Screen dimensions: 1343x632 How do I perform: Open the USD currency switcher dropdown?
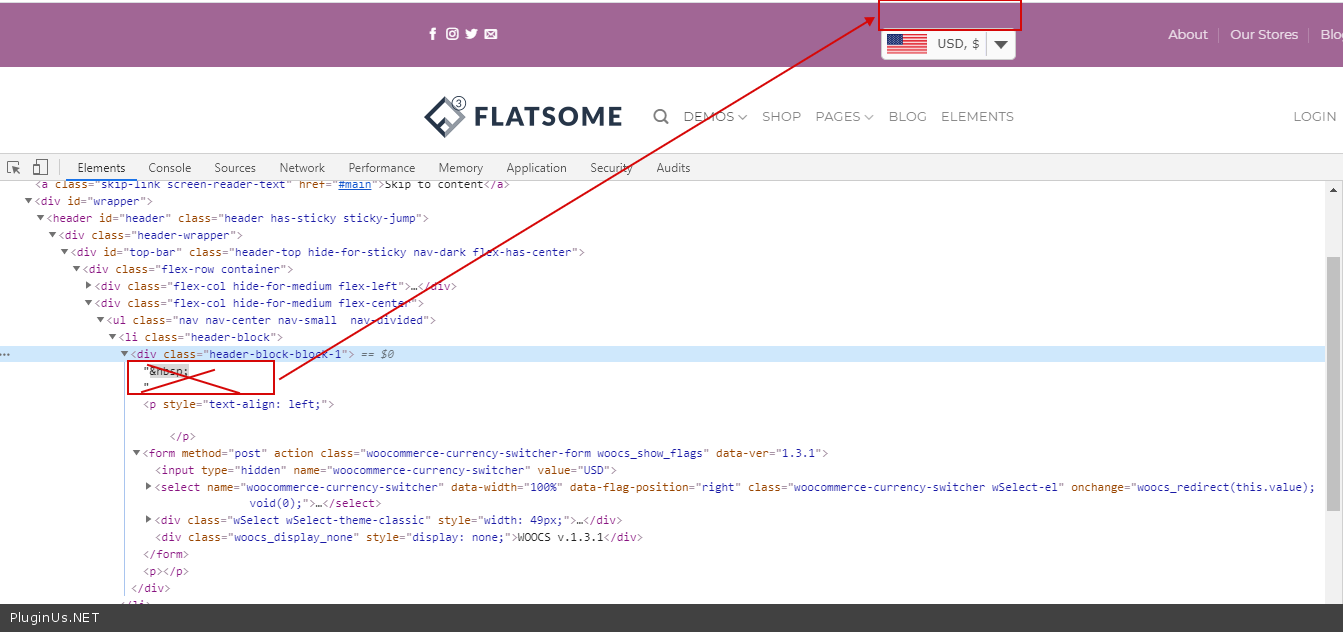[x=1000, y=45]
